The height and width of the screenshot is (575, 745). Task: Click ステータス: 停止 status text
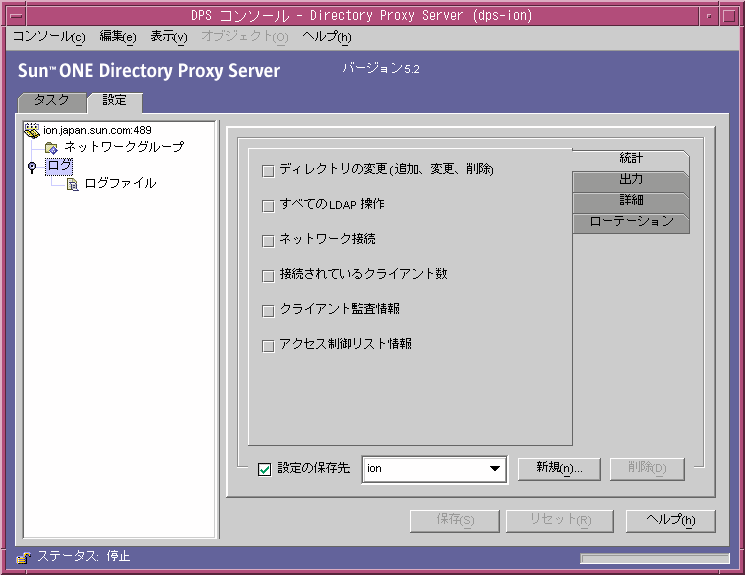pos(83,556)
